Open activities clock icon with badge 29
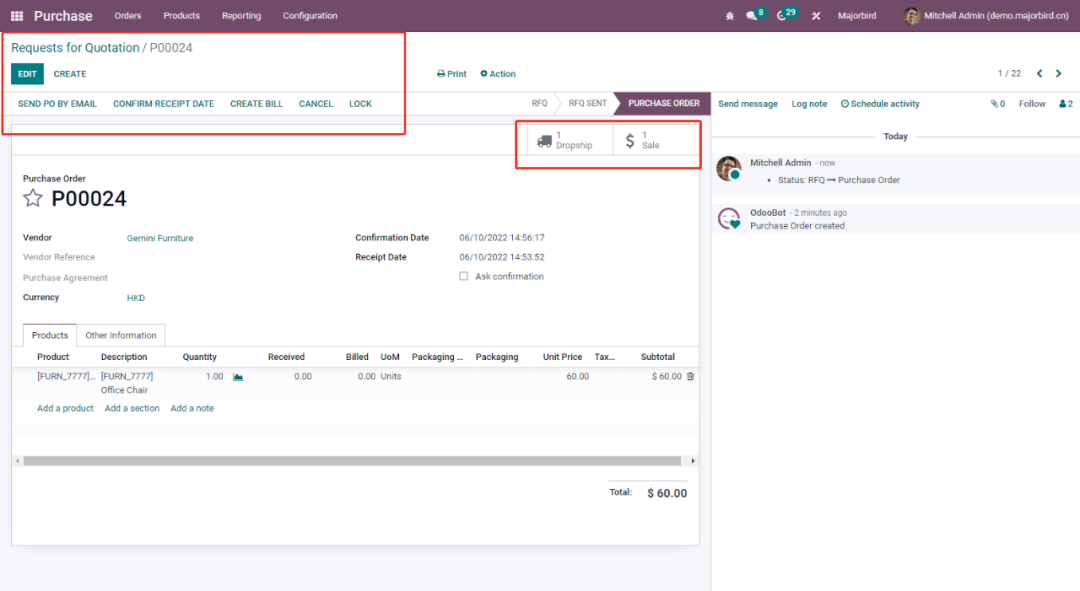This screenshot has width=1080, height=591. 782,16
